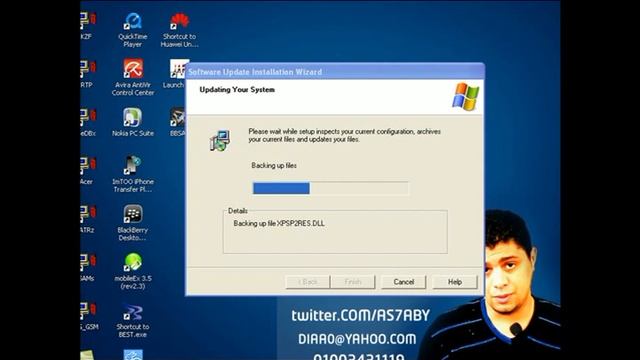Select the Acer desktop icon

[x=87, y=171]
